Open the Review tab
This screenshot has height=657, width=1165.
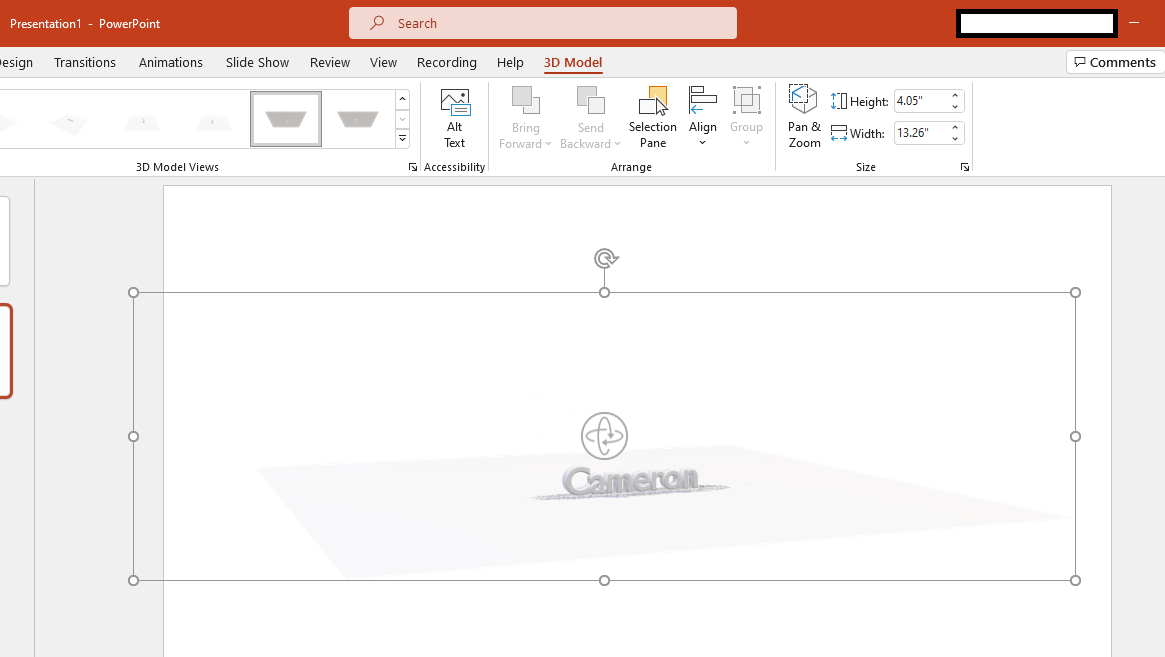[330, 62]
